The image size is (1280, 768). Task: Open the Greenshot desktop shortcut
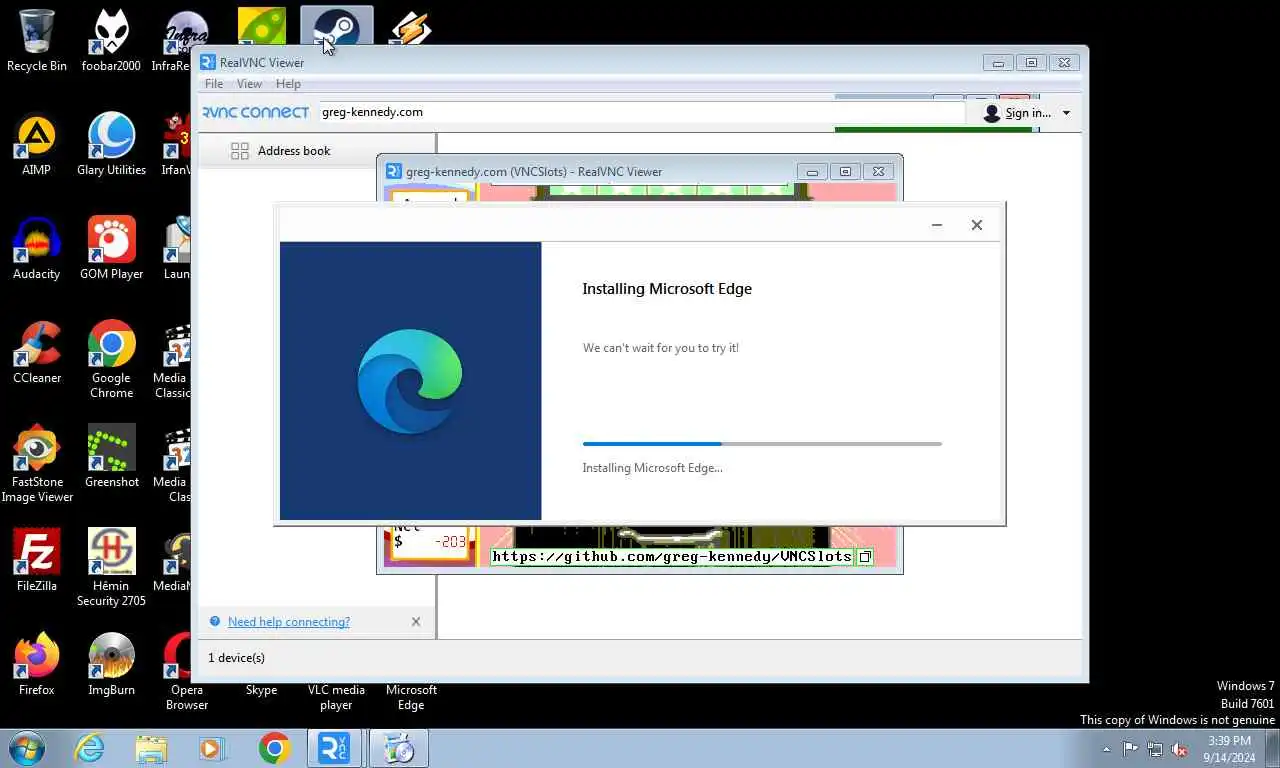point(111,456)
